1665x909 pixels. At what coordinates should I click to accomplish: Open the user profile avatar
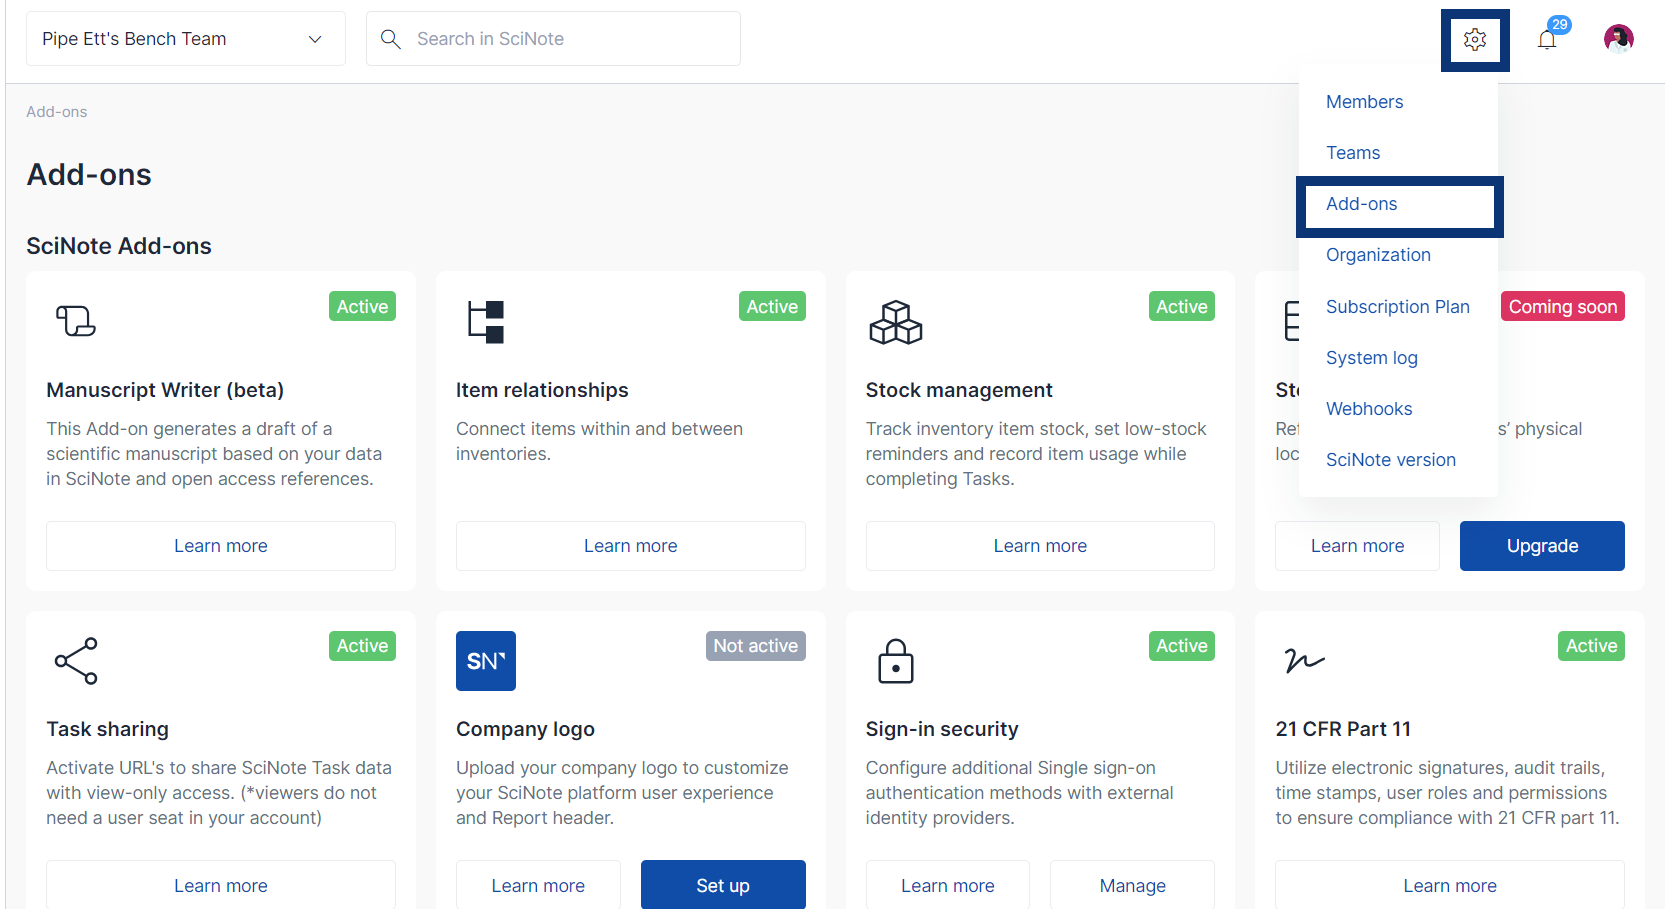pos(1618,39)
